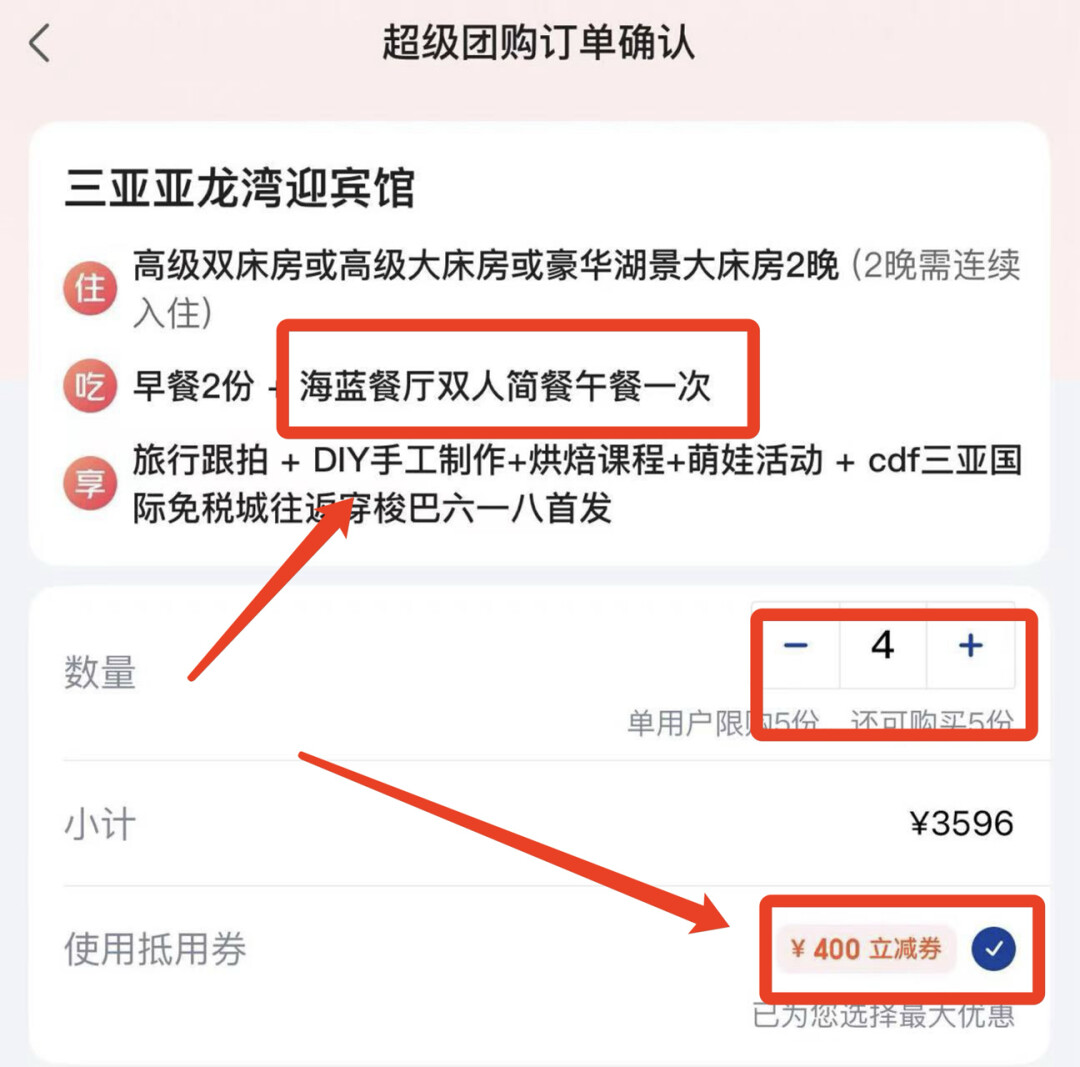
Task: Tap the 三亚亚龙湾迎宾馆 hotel title
Action: click(240, 187)
